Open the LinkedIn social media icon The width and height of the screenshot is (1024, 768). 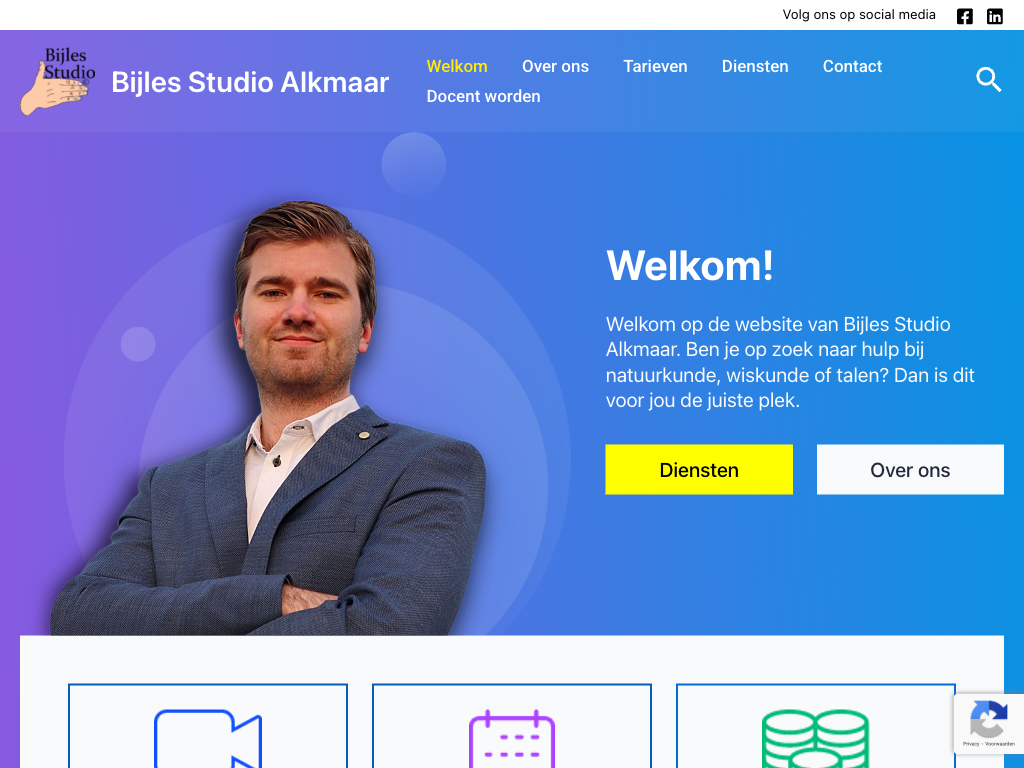[995, 16]
